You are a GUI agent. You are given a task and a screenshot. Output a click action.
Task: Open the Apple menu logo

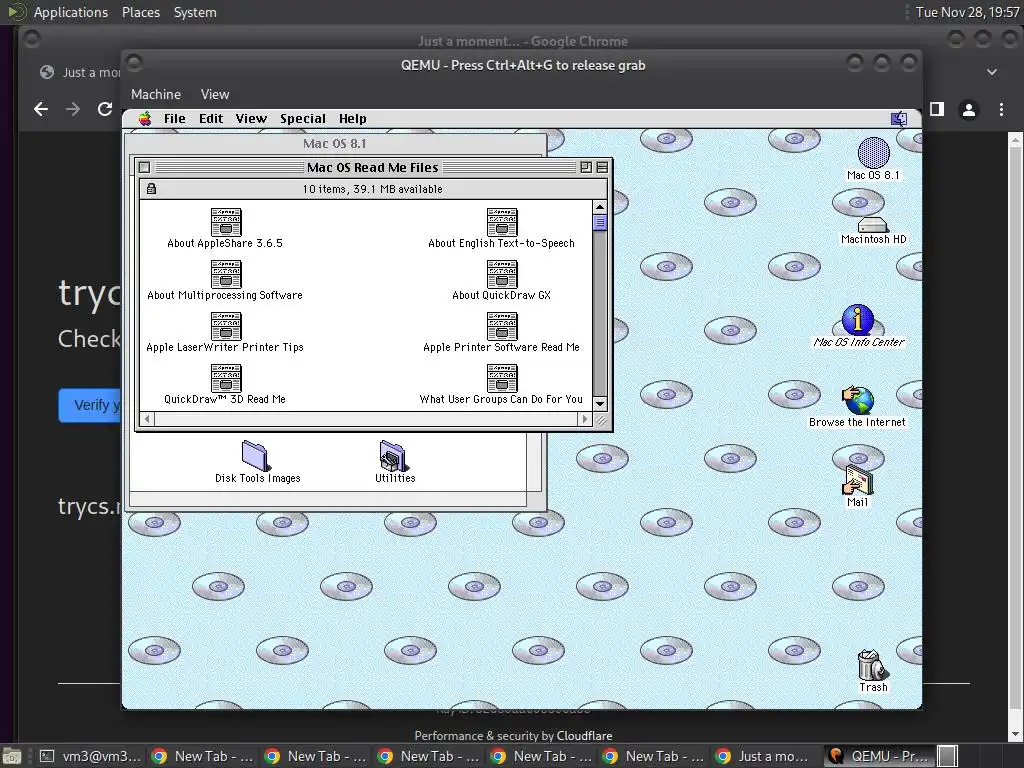coord(145,118)
